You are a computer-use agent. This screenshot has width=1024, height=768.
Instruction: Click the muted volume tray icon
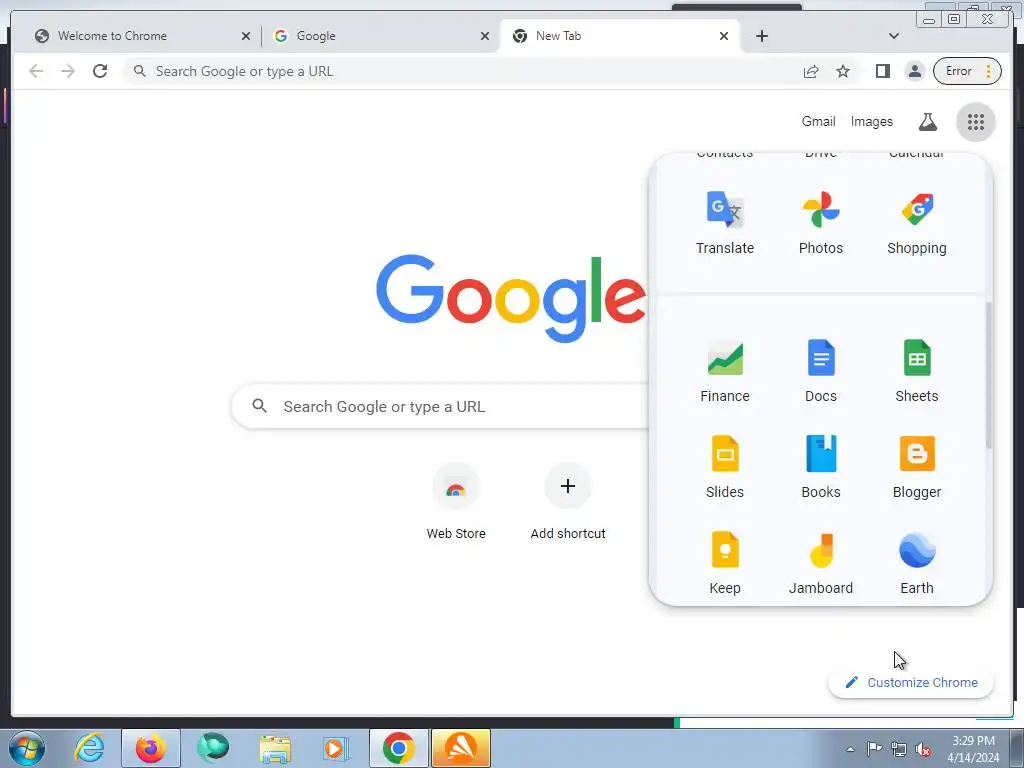[x=923, y=749]
